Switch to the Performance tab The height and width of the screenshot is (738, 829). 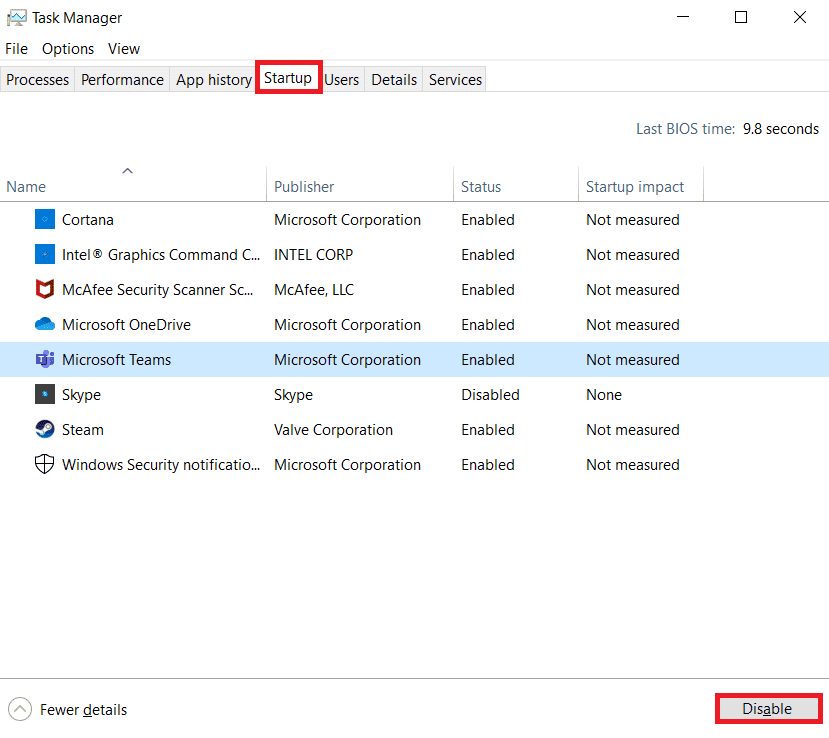[x=121, y=78]
